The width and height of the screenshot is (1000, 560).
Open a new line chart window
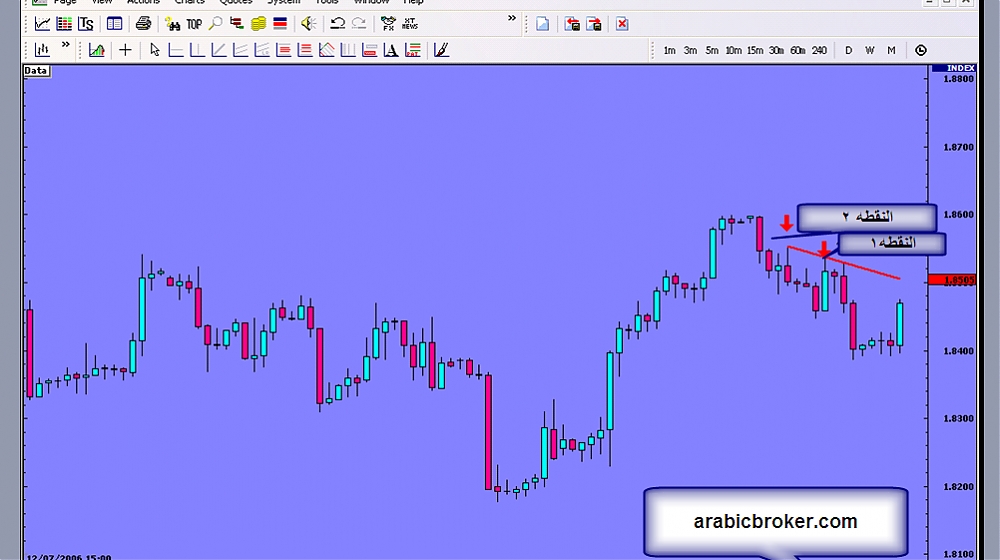pyautogui.click(x=42, y=24)
